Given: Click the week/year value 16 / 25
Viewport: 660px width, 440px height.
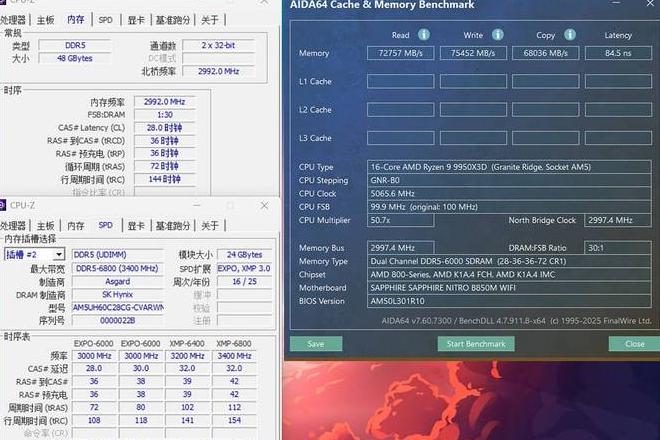Looking at the screenshot, I should point(245,281).
